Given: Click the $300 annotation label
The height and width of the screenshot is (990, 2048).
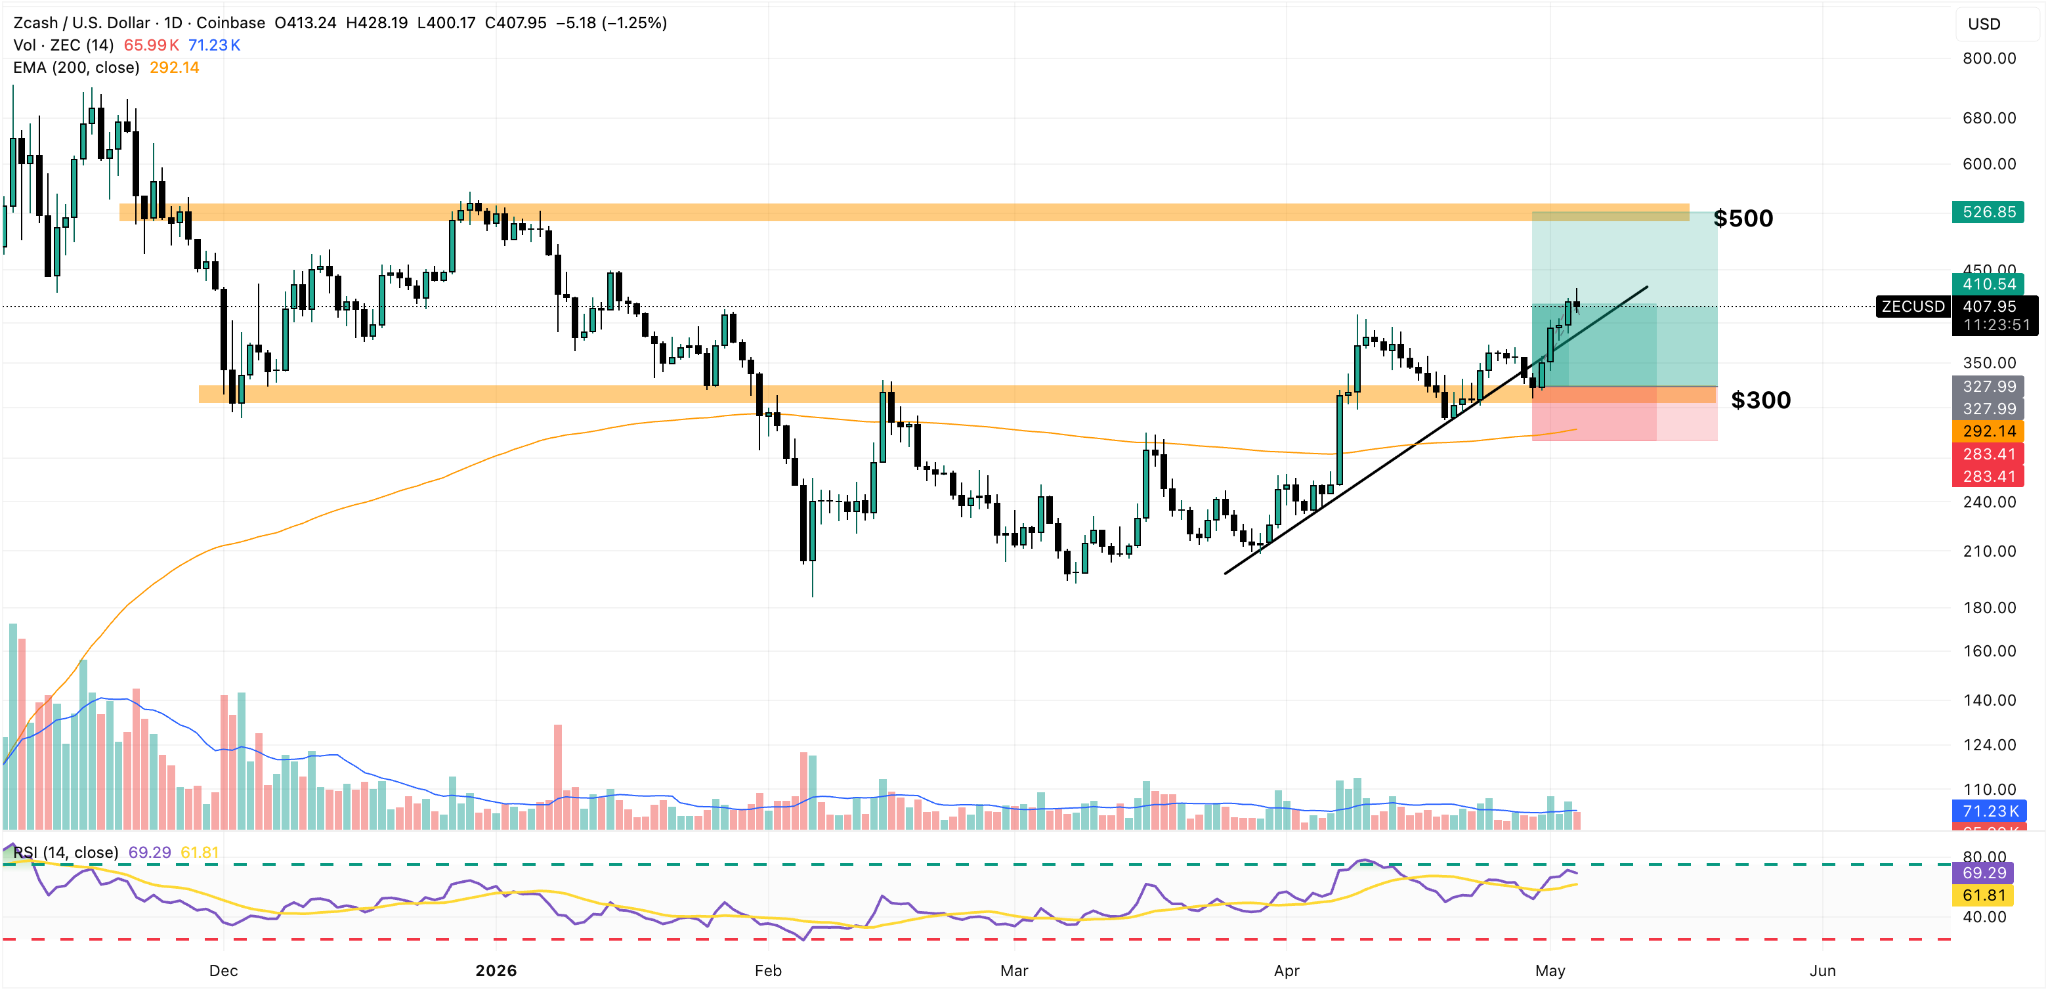Looking at the screenshot, I should pyautogui.click(x=1761, y=400).
